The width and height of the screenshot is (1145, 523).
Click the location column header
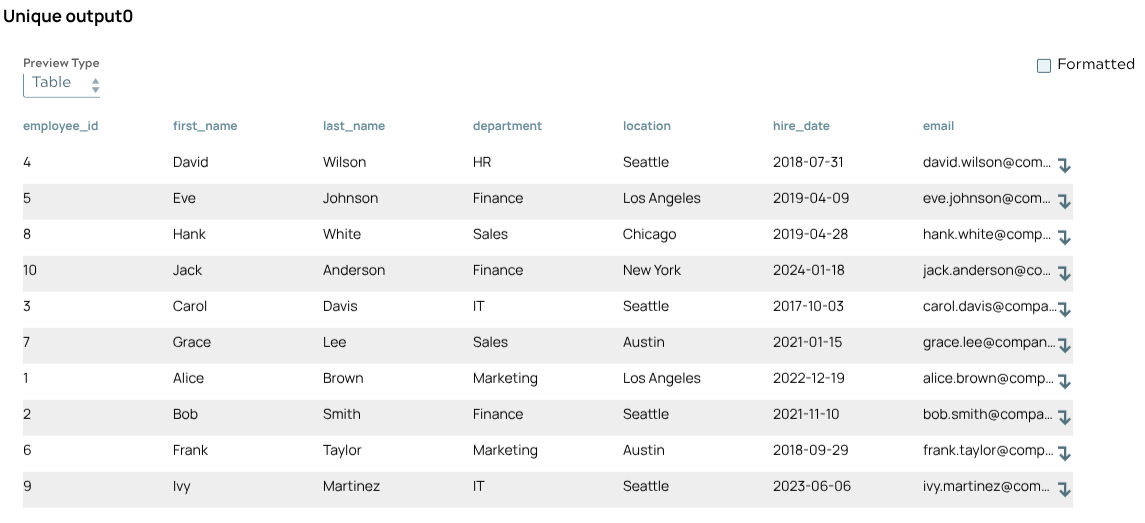[646, 126]
